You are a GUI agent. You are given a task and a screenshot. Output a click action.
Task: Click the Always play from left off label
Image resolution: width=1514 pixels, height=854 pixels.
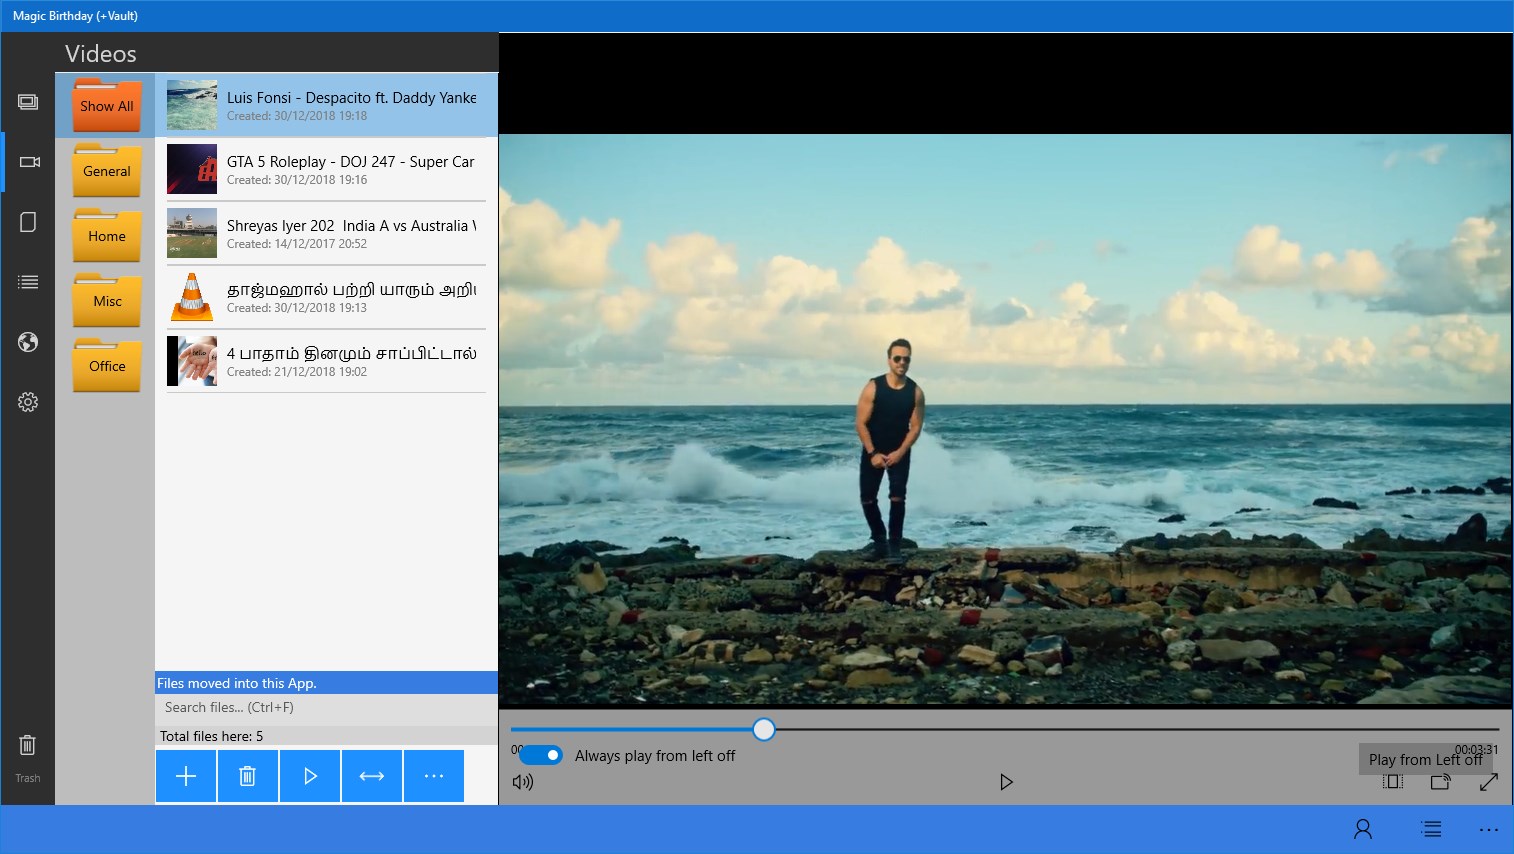coord(655,756)
